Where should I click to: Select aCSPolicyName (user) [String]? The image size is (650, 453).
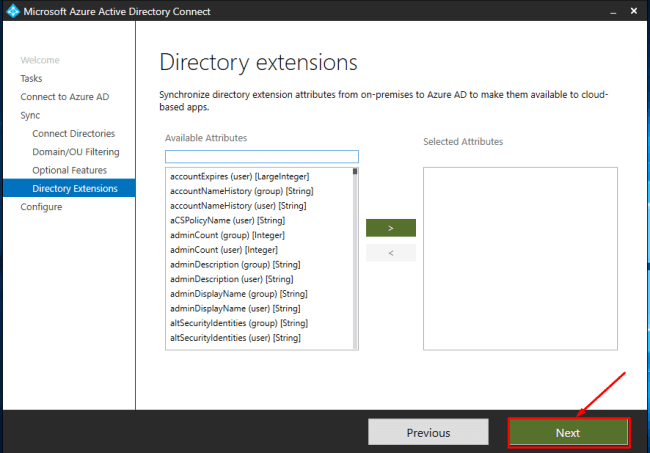pos(228,220)
